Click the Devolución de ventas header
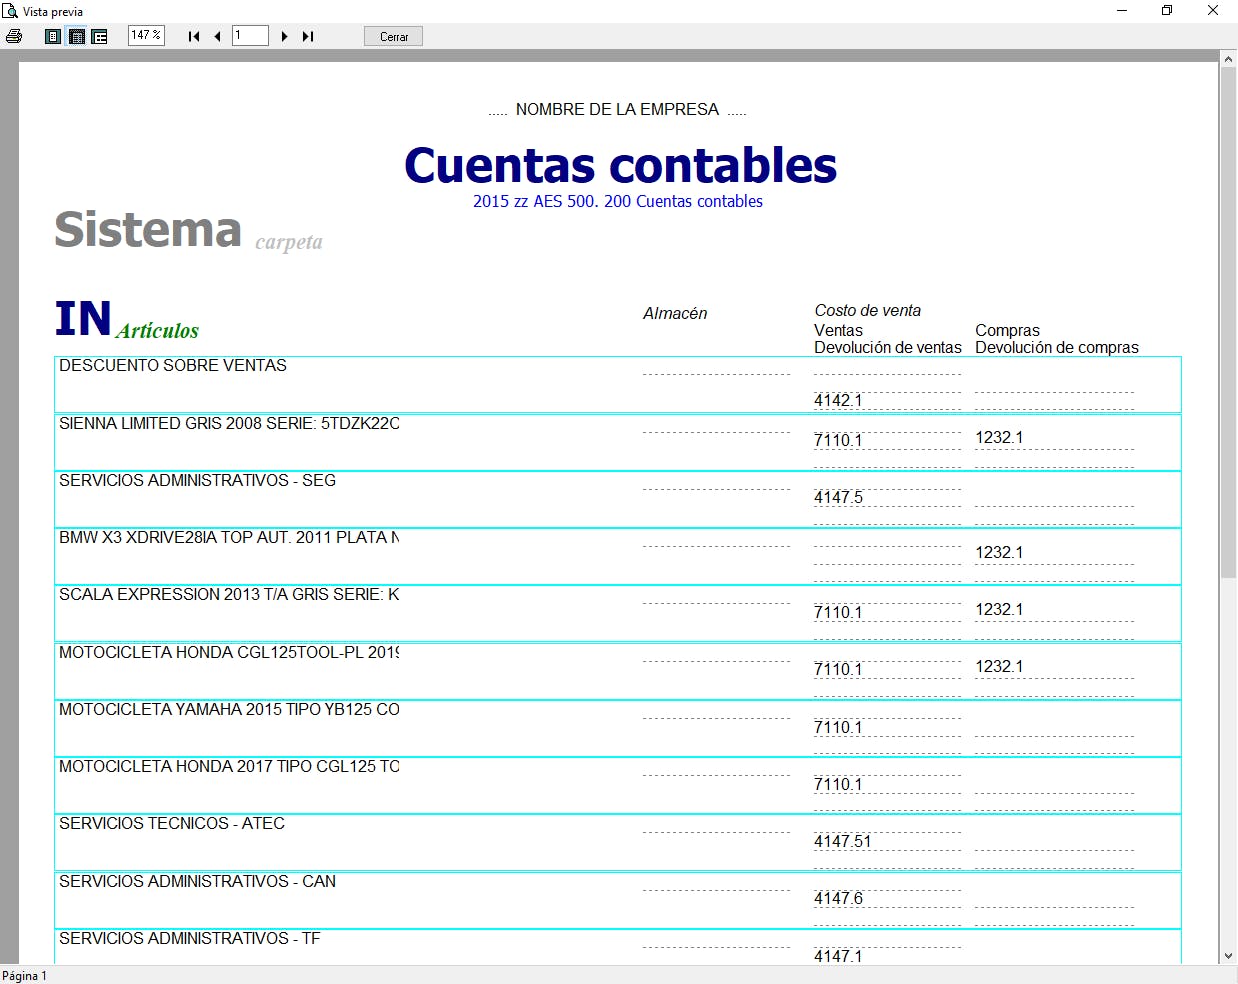The width and height of the screenshot is (1238, 984). tap(888, 347)
